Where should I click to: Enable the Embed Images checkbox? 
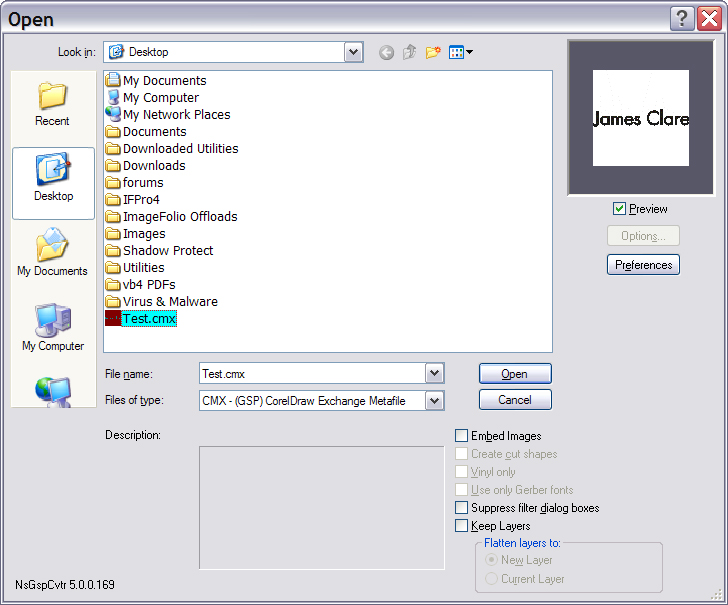(x=461, y=436)
